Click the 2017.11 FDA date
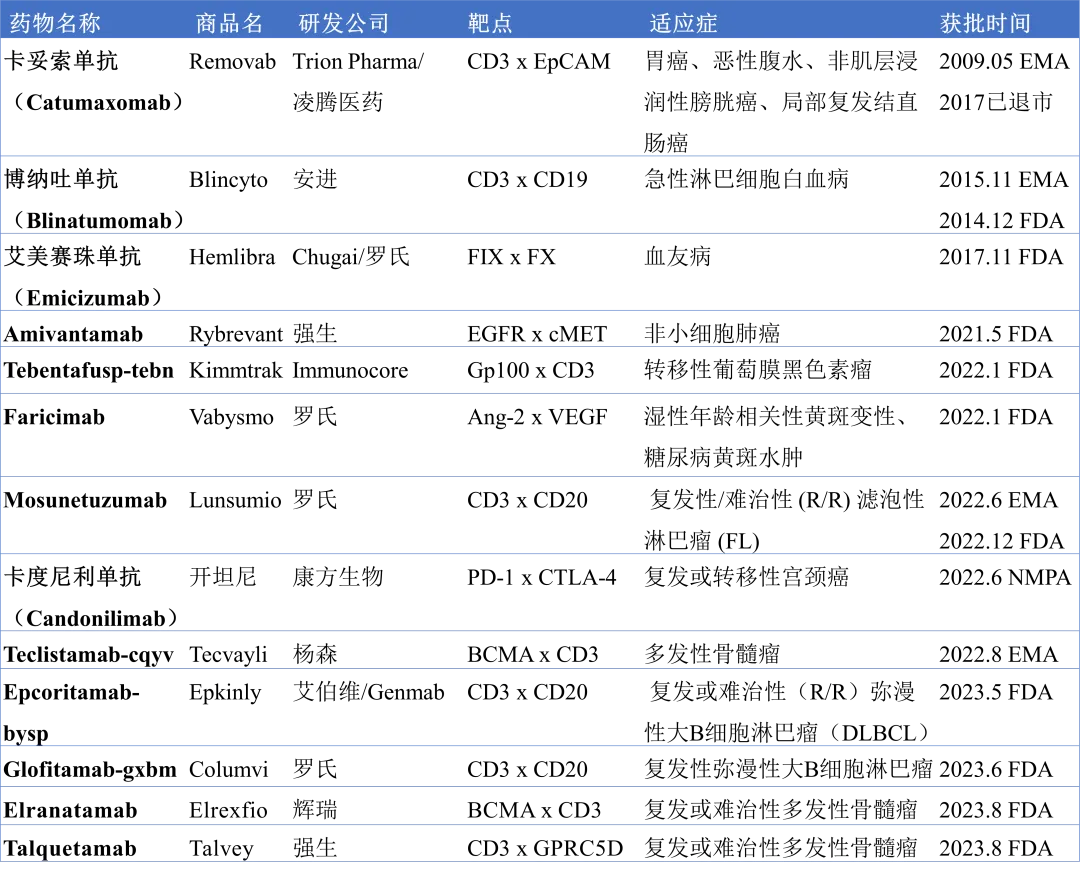The width and height of the screenshot is (1080, 875). [1001, 257]
